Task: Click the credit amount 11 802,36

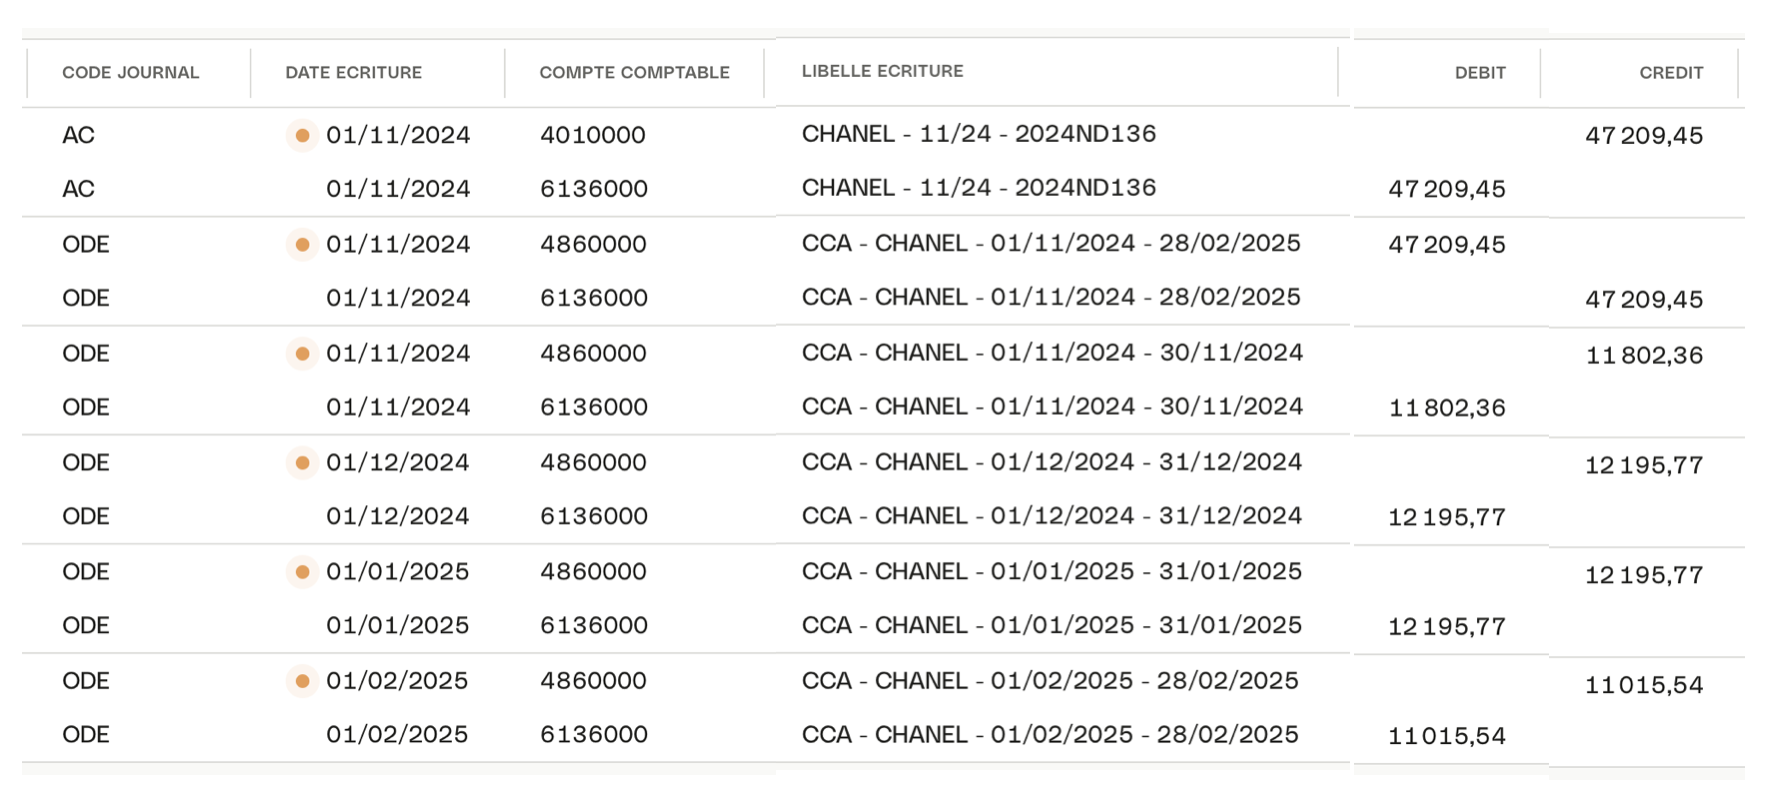Action: [1643, 356]
